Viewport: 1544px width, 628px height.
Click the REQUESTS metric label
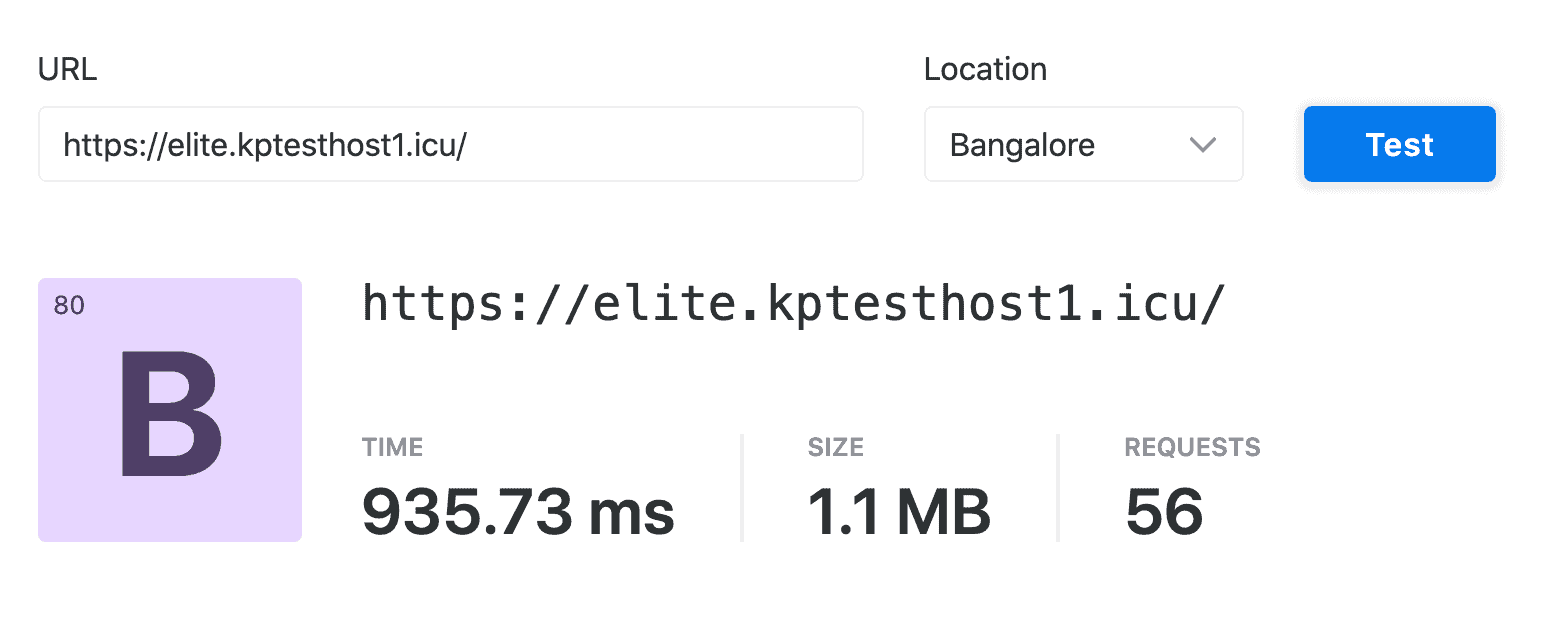[x=1192, y=447]
